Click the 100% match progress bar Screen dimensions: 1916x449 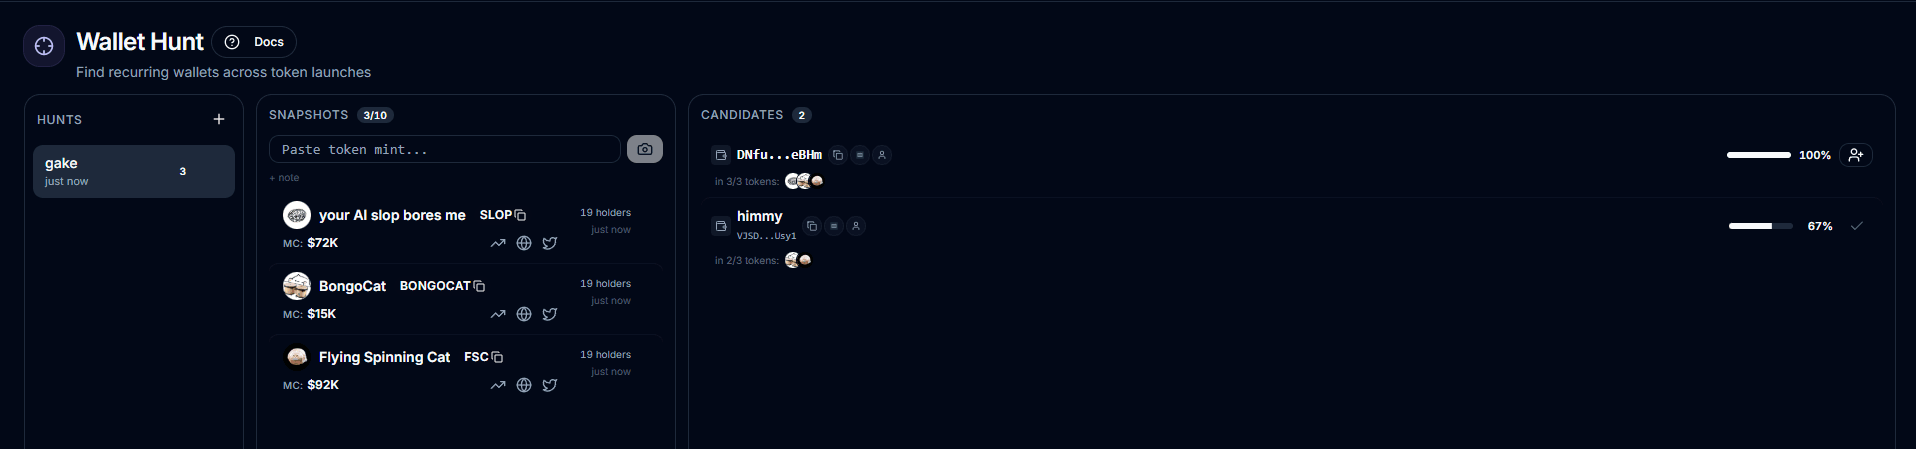[1759, 155]
